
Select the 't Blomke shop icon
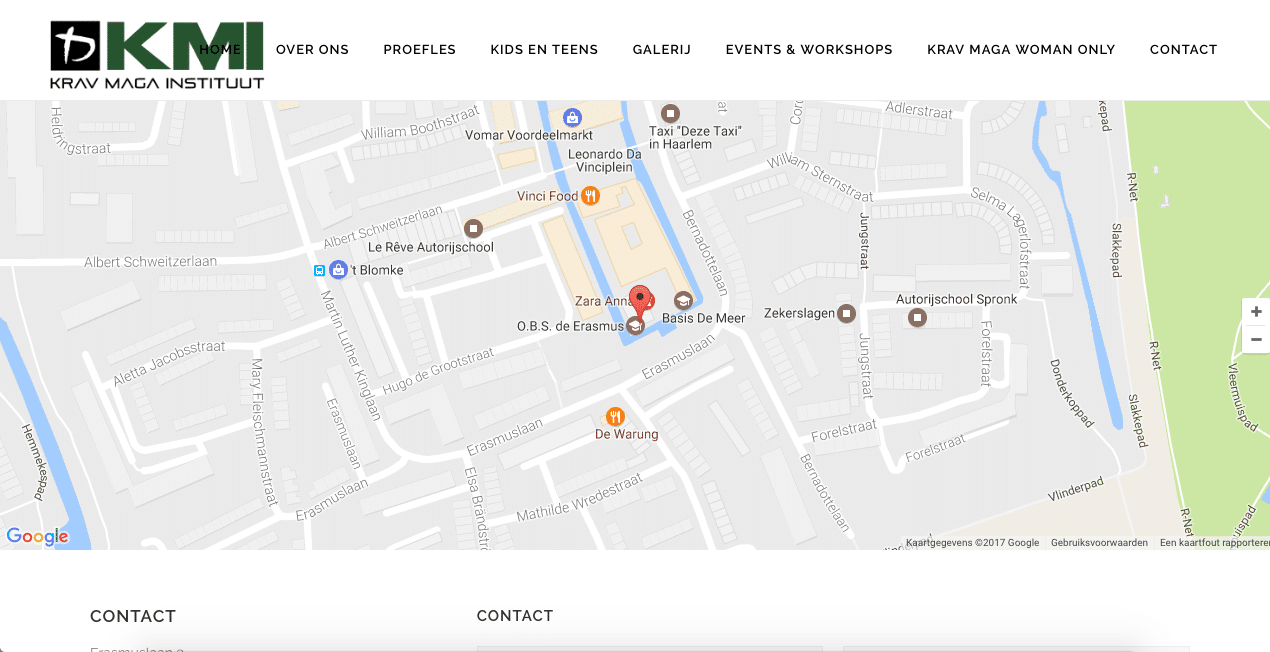point(338,269)
